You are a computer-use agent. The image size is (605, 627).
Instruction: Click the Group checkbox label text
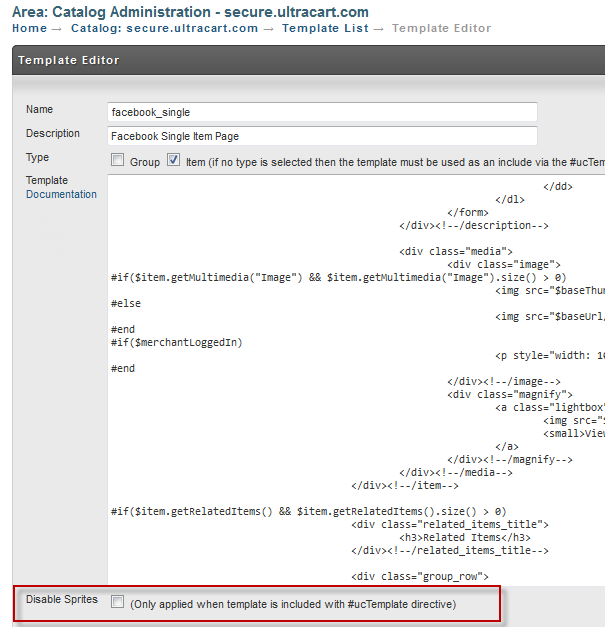pyautogui.click(x=145, y=162)
